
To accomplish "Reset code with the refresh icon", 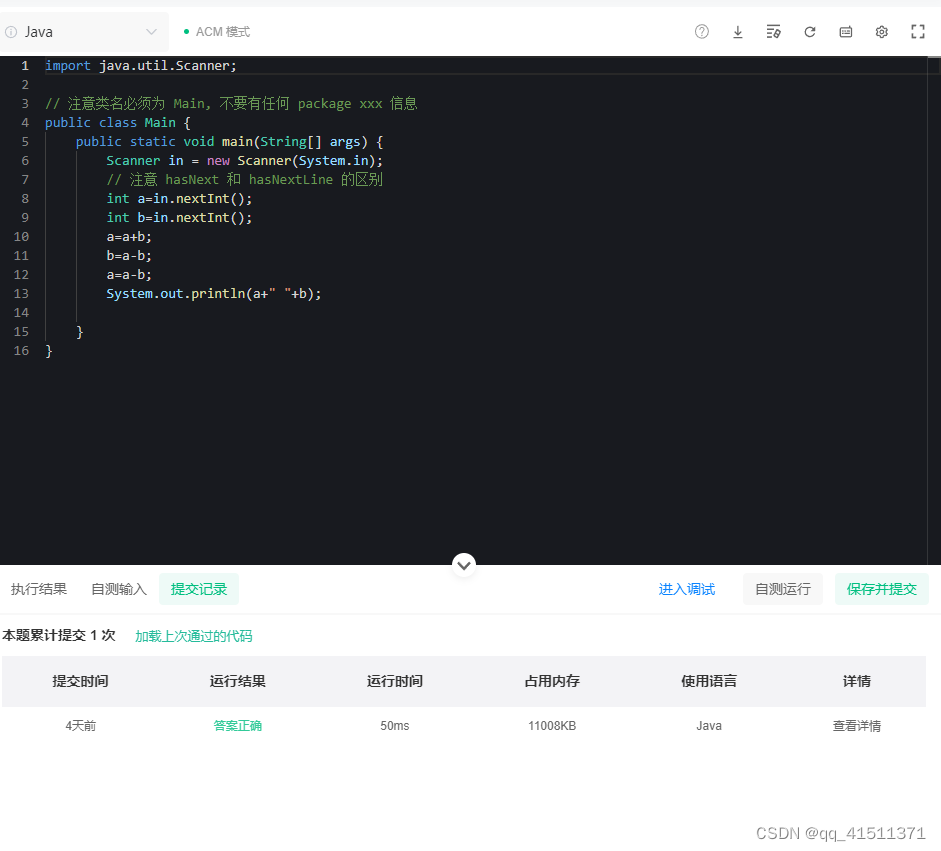I will click(x=810, y=32).
